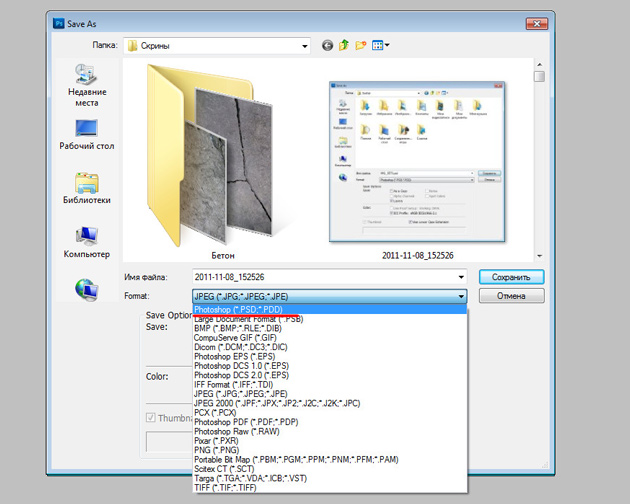Click the Back navigation arrow icon
630x504 pixels.
coord(327,45)
